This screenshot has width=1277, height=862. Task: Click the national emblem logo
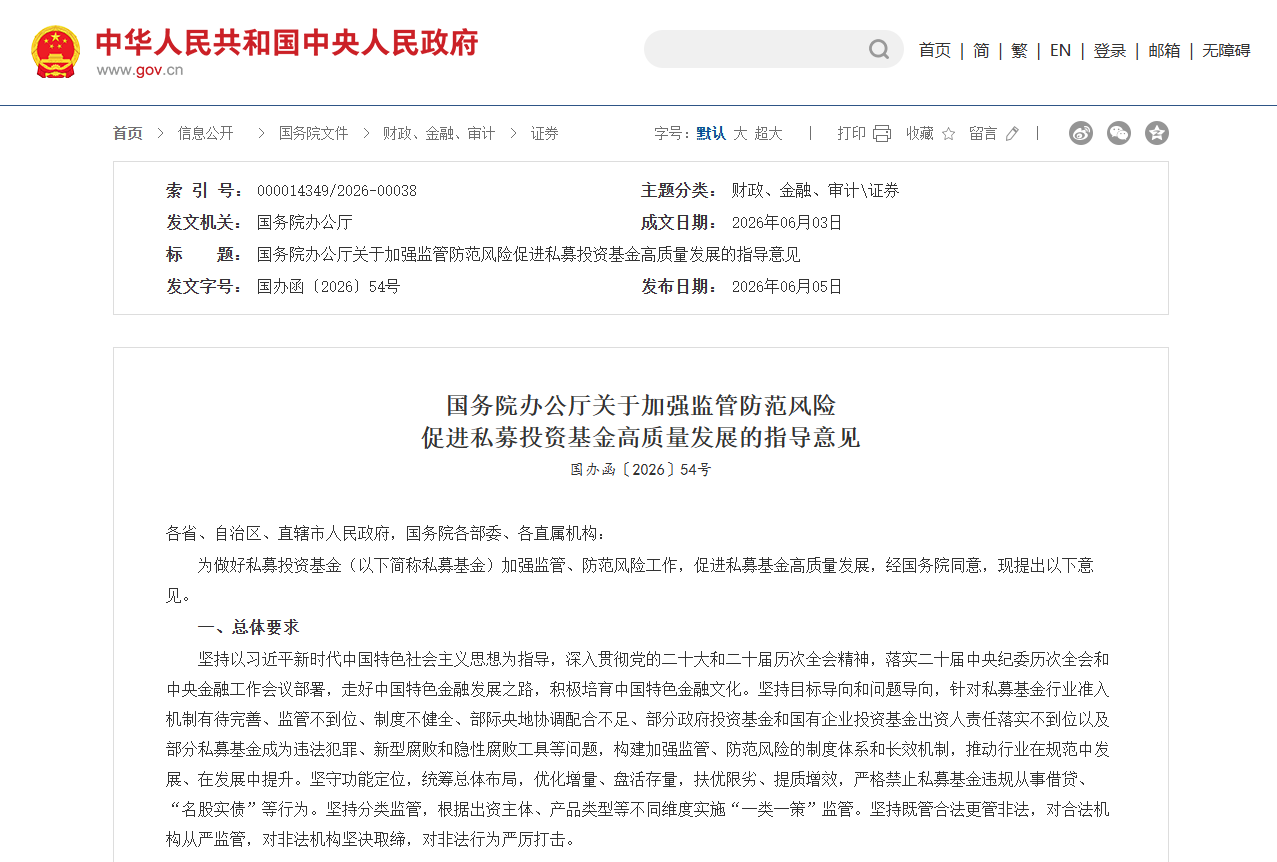tap(55, 52)
